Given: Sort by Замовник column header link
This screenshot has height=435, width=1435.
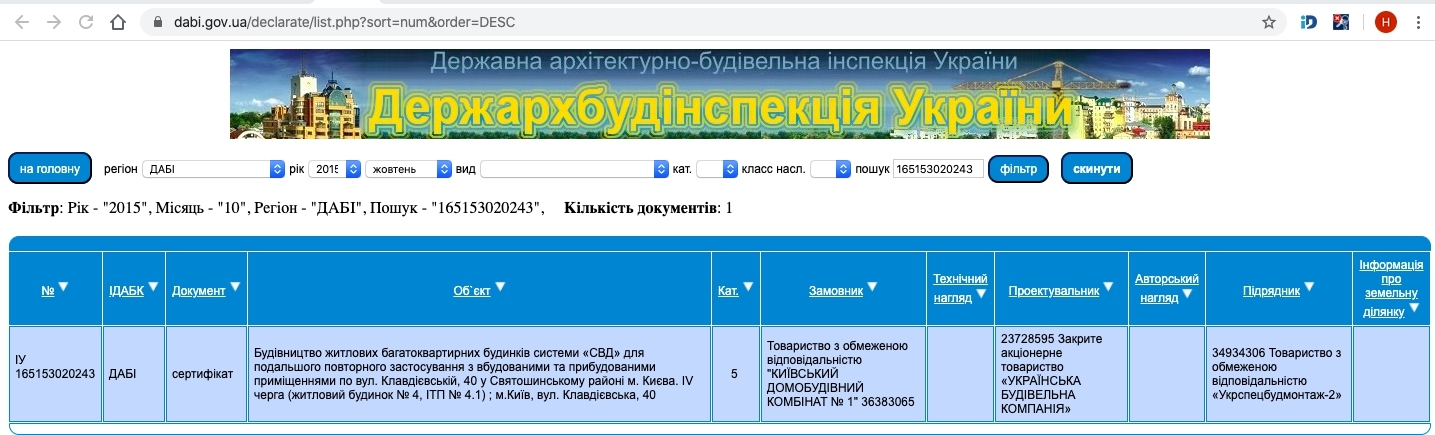Looking at the screenshot, I should click(x=836, y=291).
